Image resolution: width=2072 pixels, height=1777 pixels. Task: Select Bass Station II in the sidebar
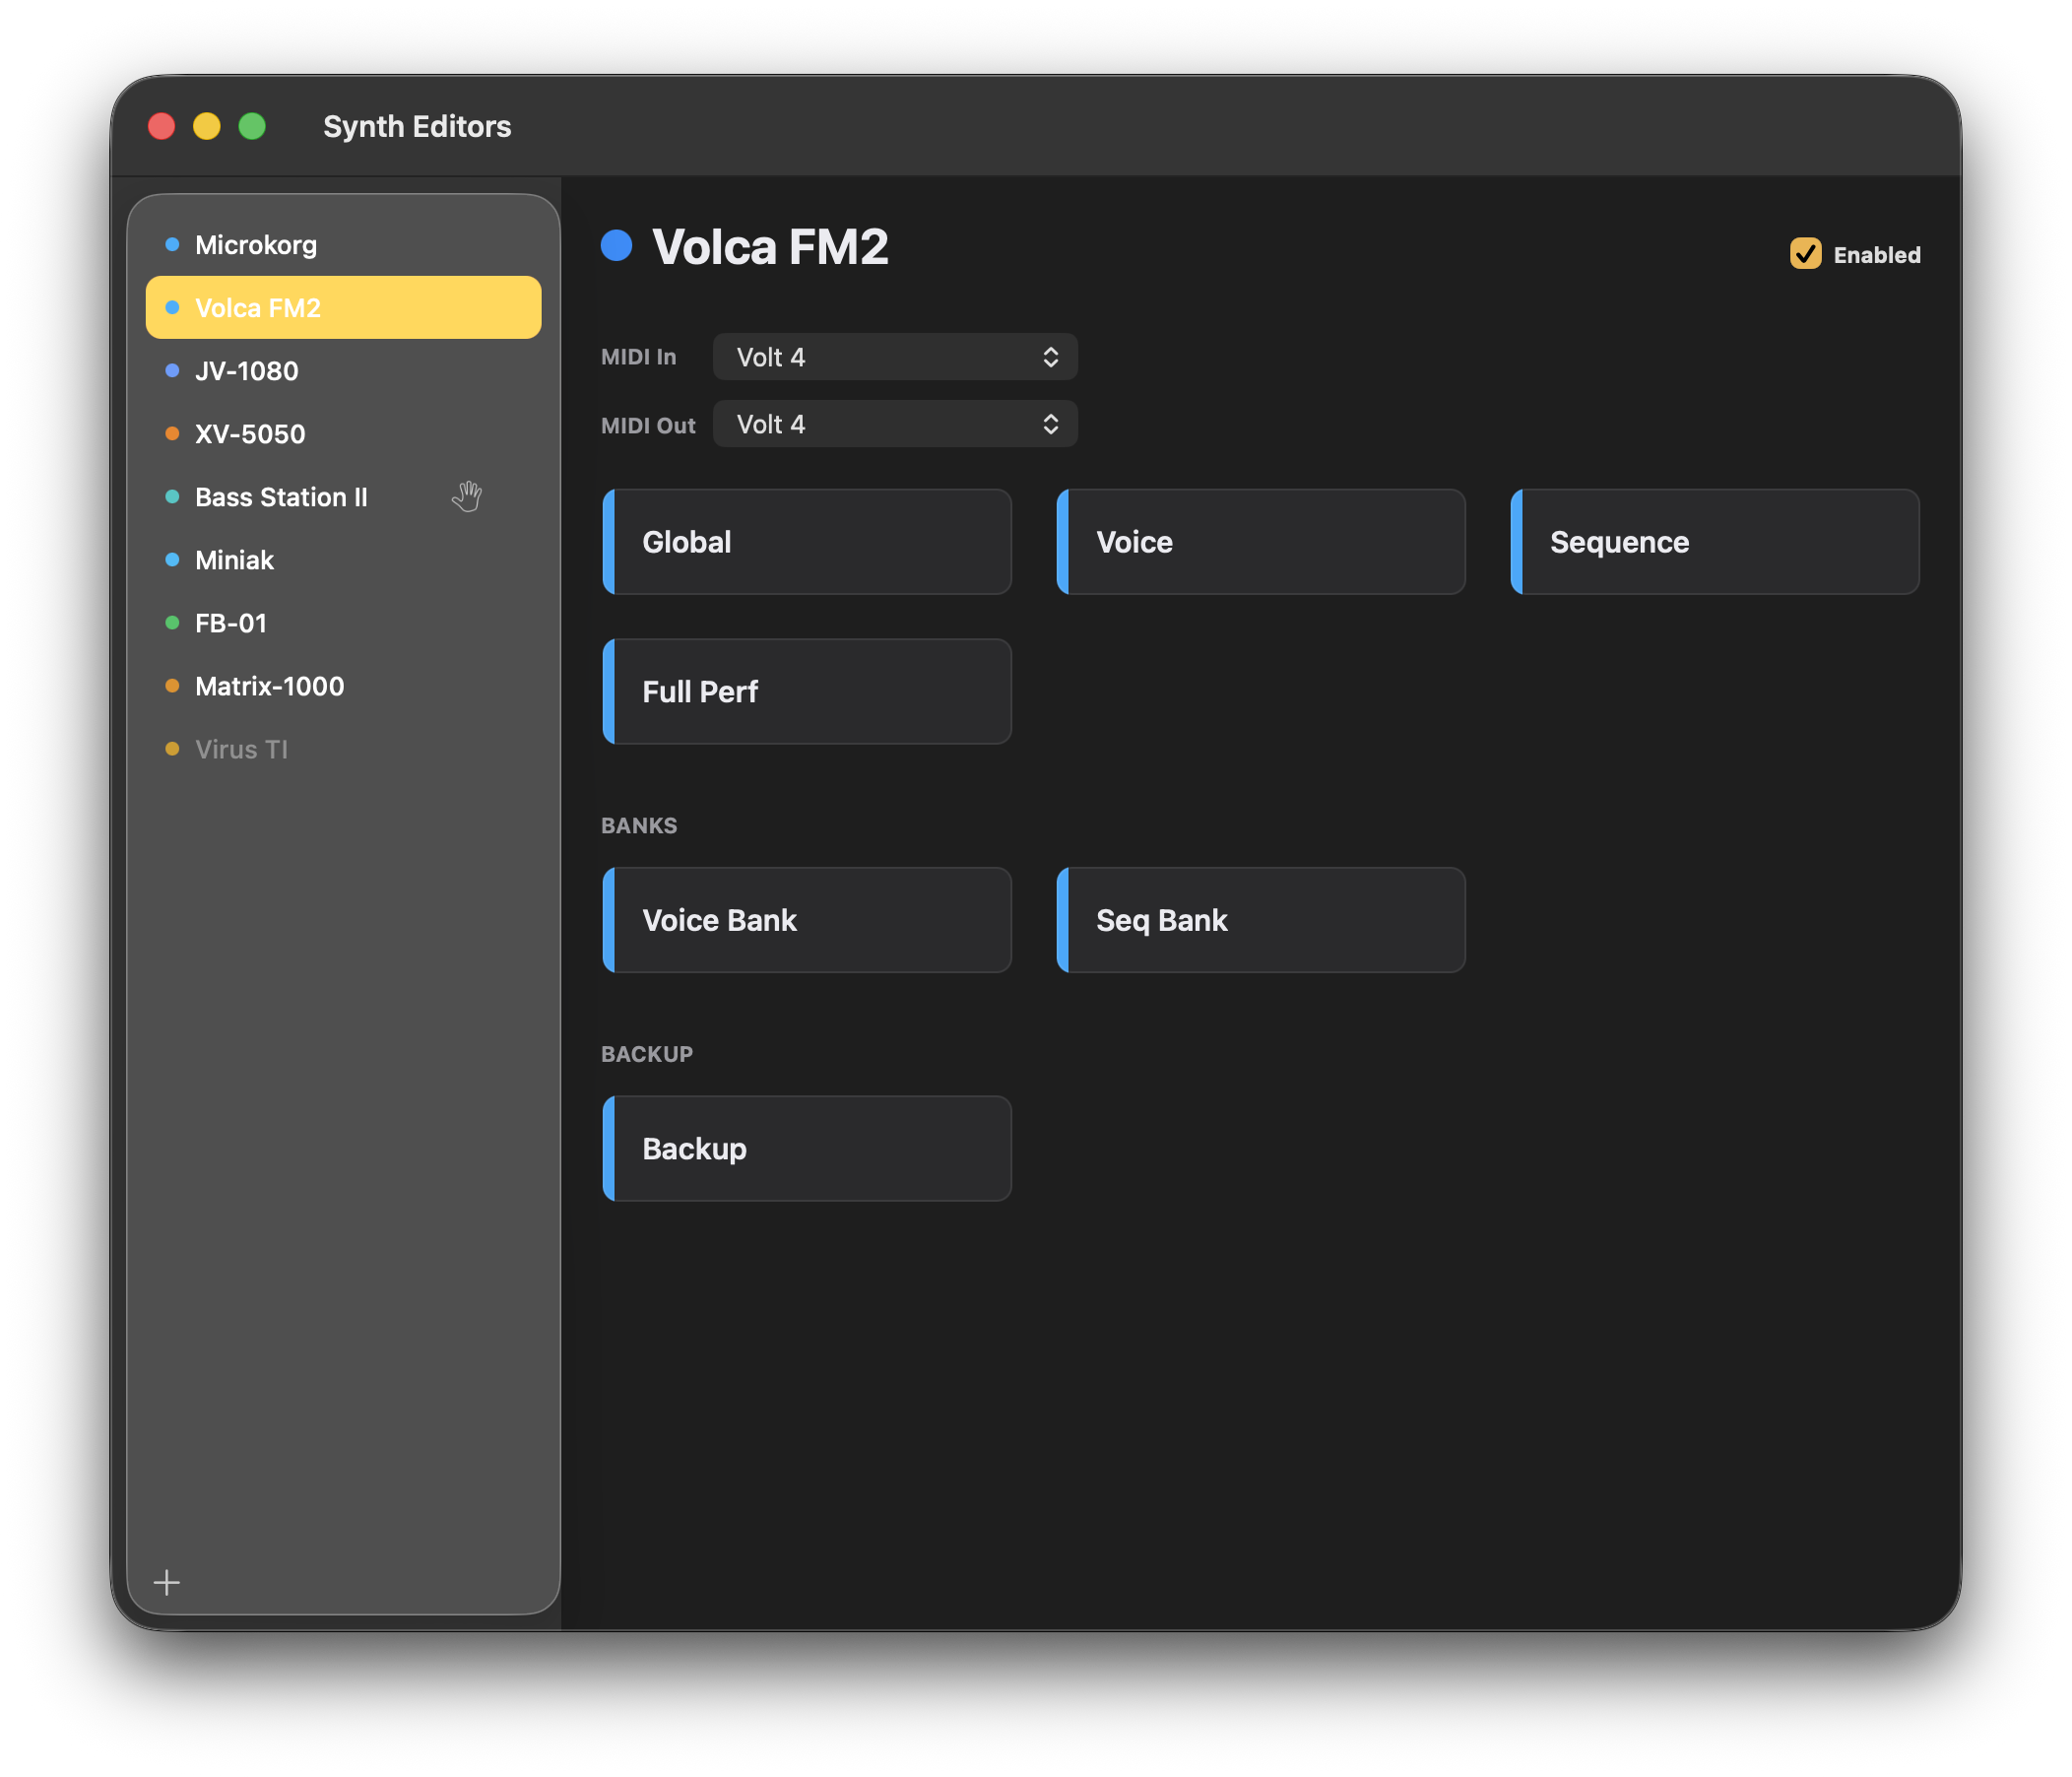(x=343, y=497)
